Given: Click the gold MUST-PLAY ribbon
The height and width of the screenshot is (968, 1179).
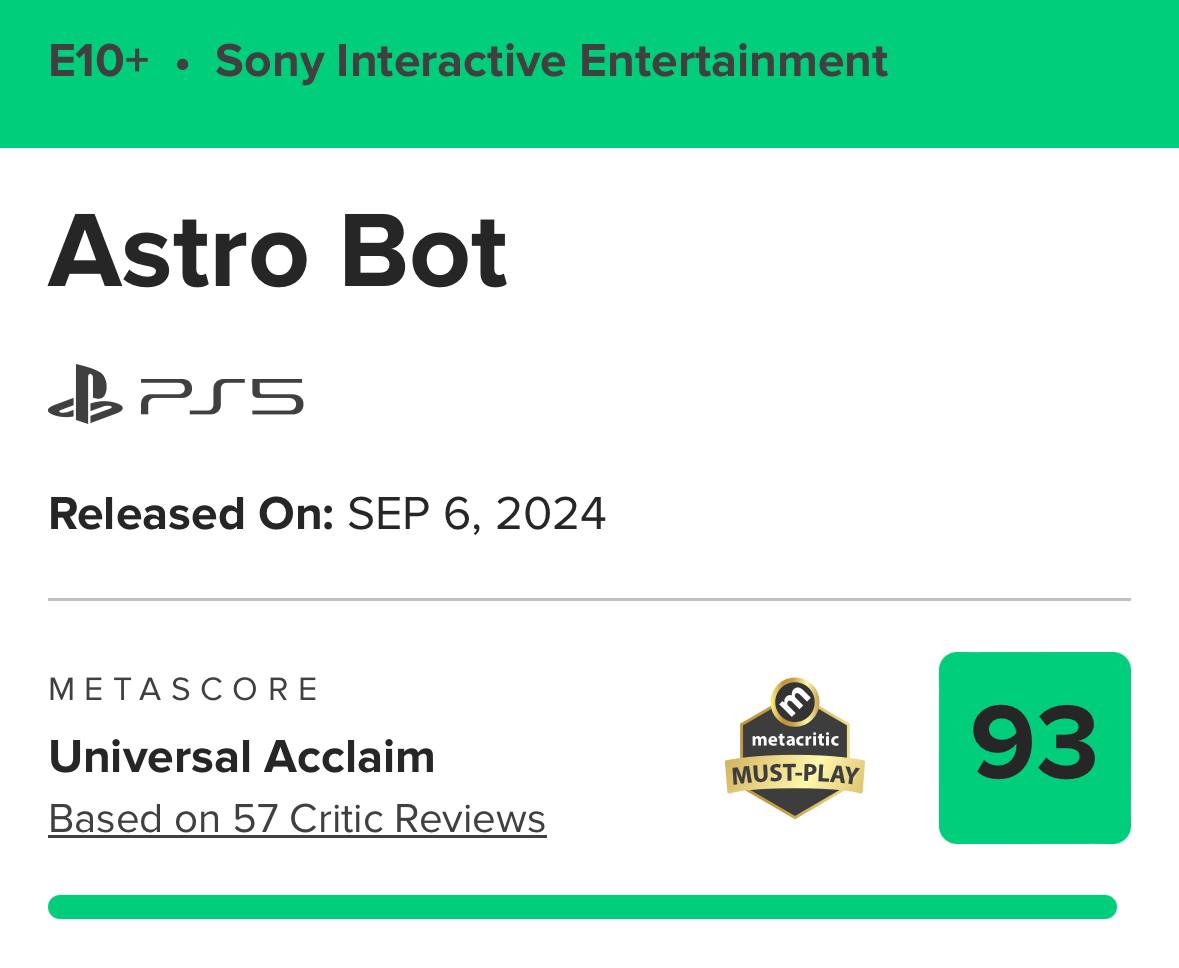Looking at the screenshot, I should coord(795,773).
